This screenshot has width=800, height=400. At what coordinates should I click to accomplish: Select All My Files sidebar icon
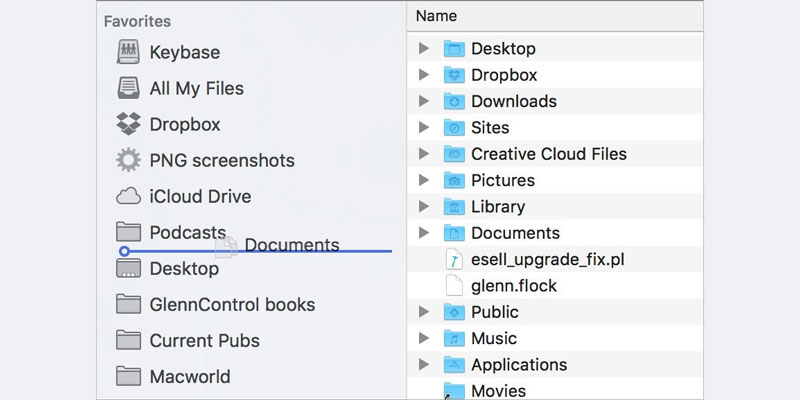pyautogui.click(x=128, y=88)
